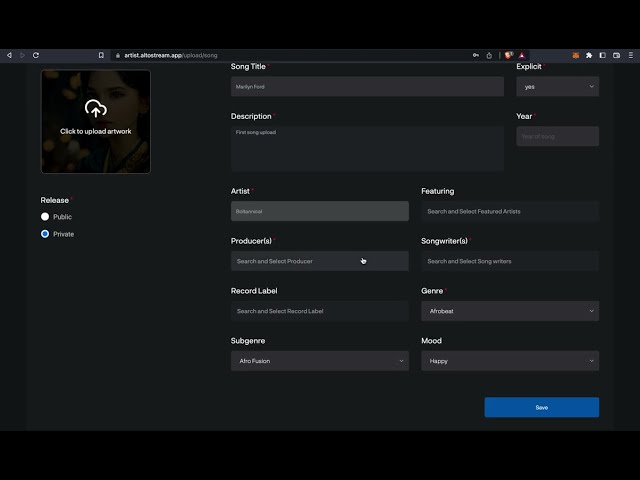
Task: Click the Songwriter(s) label
Action: pos(444,241)
